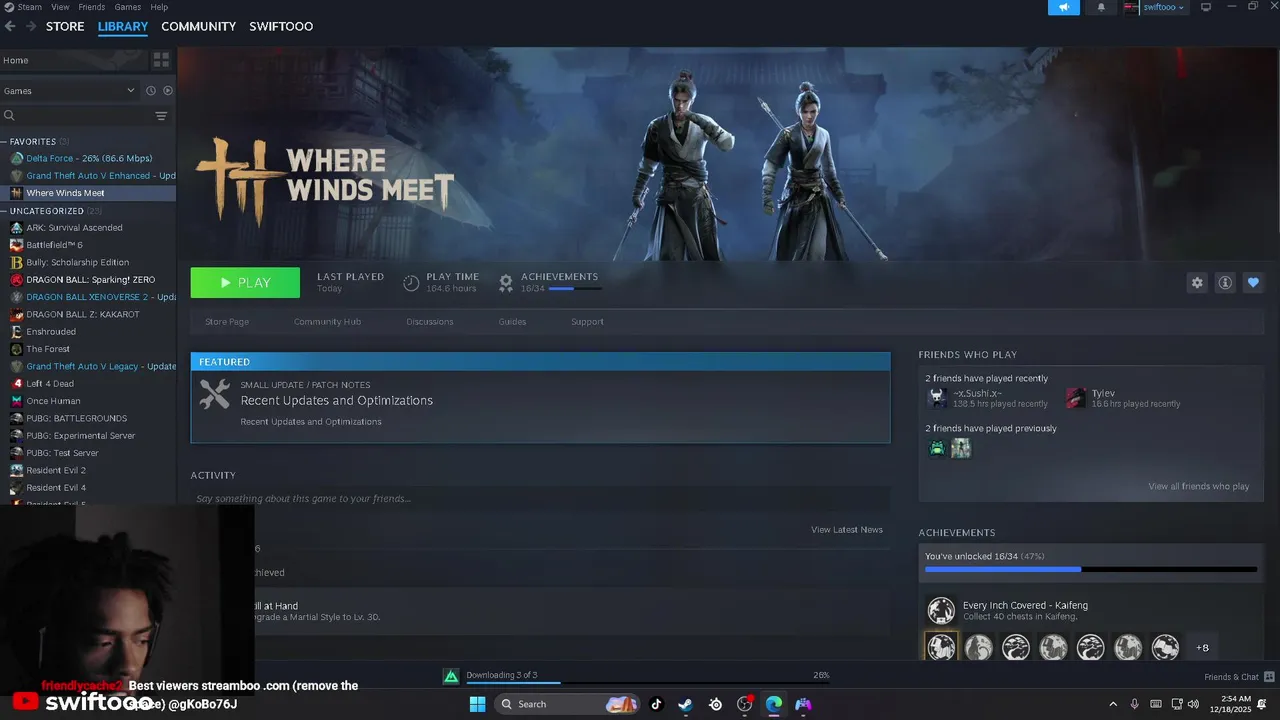
Task: Open library Home
Action: tap(74, 60)
